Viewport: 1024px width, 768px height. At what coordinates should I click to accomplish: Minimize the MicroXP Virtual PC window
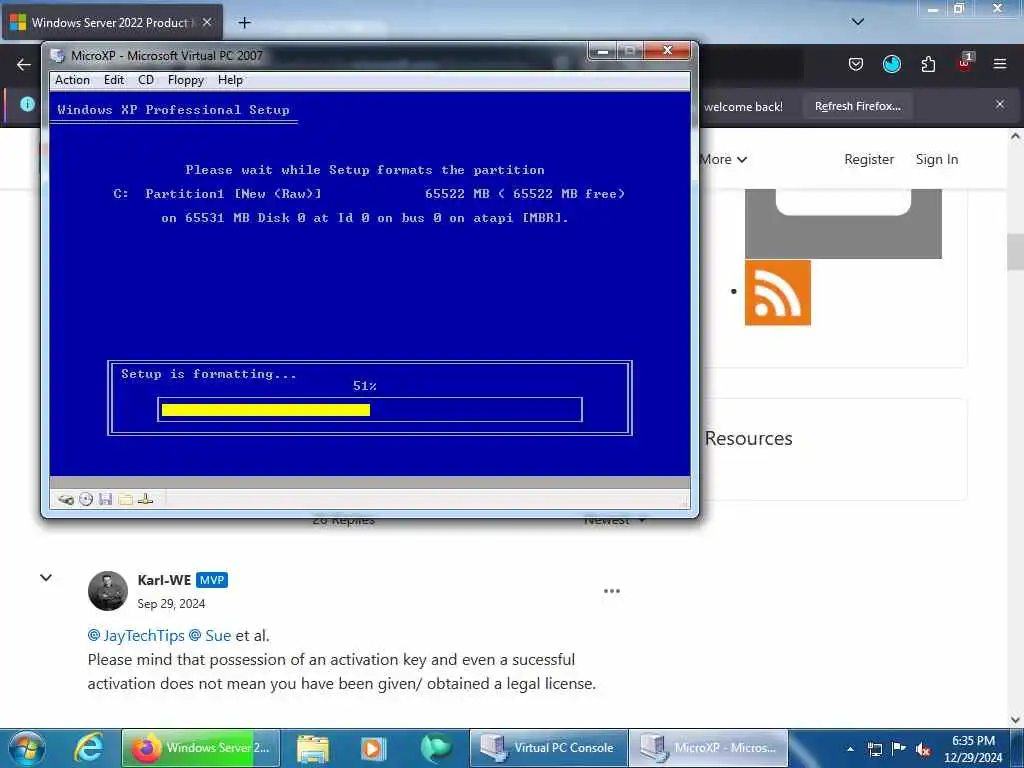[x=601, y=51]
